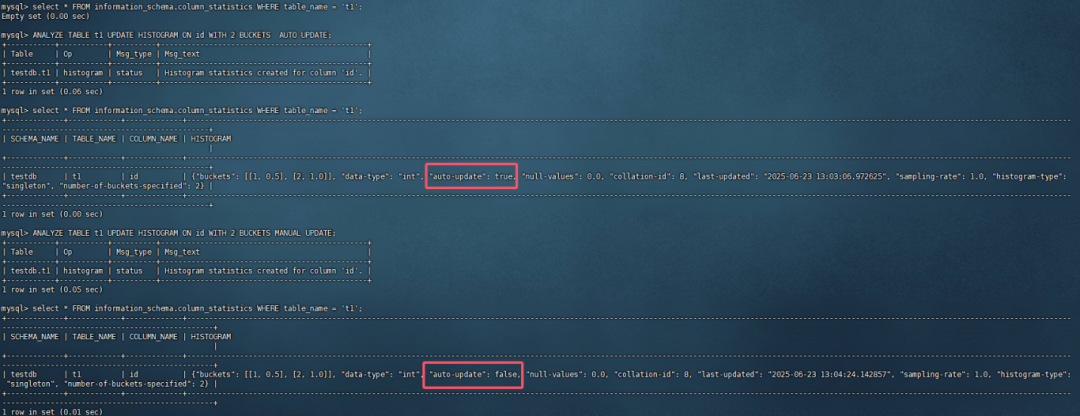Click the "buckets" array in the auto-update false row
1080x416 pixels.
click(266, 374)
